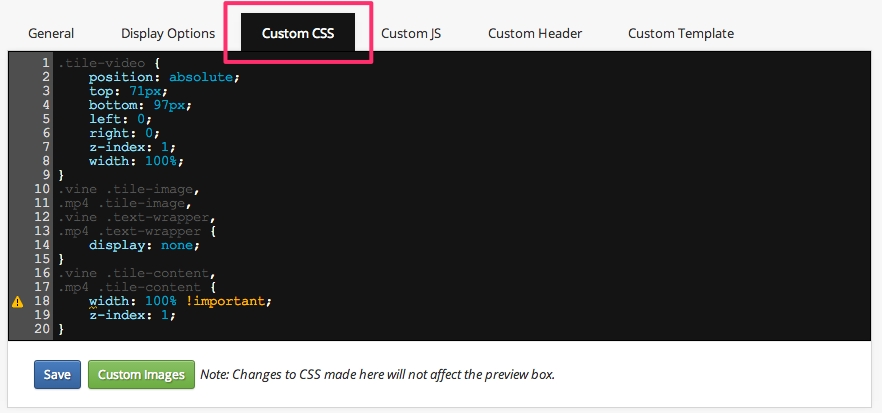This screenshot has width=882, height=413.
Task: Click the 'z-index: 1;' code on line 19
Action: click(x=132, y=315)
